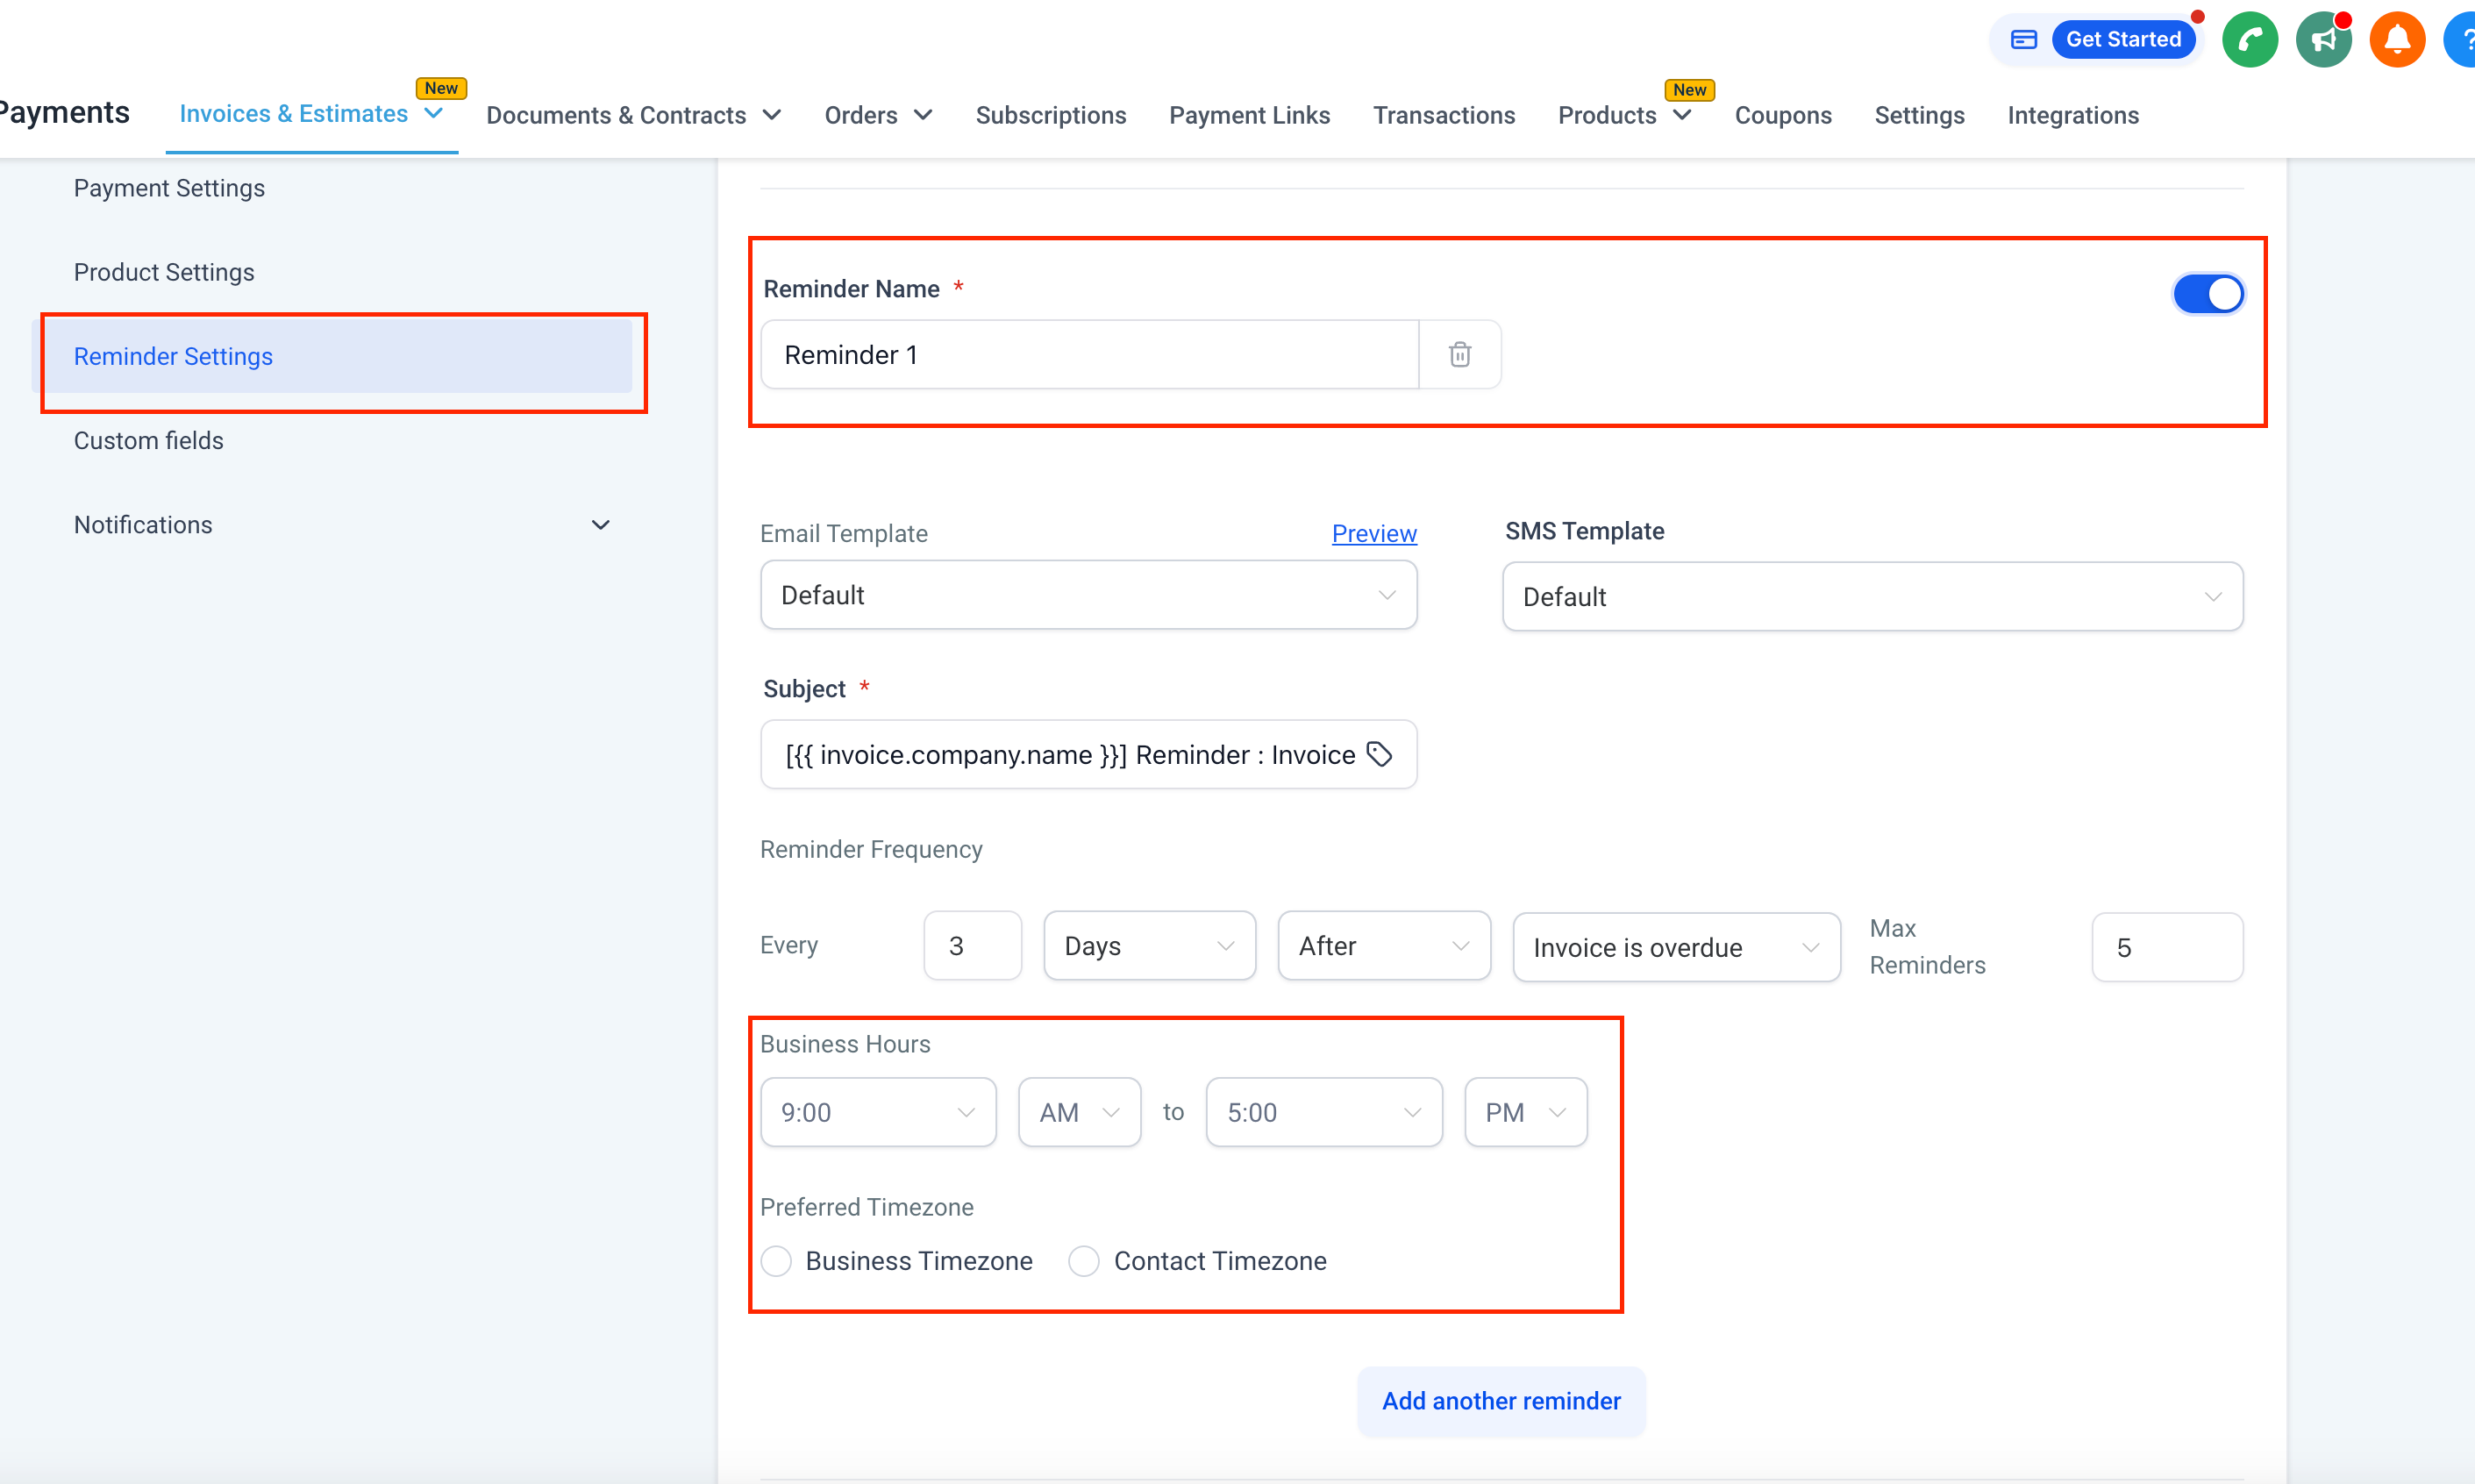The width and height of the screenshot is (2475, 1484).
Task: Click the tag icon in Subject field
Action: pos(1380,754)
